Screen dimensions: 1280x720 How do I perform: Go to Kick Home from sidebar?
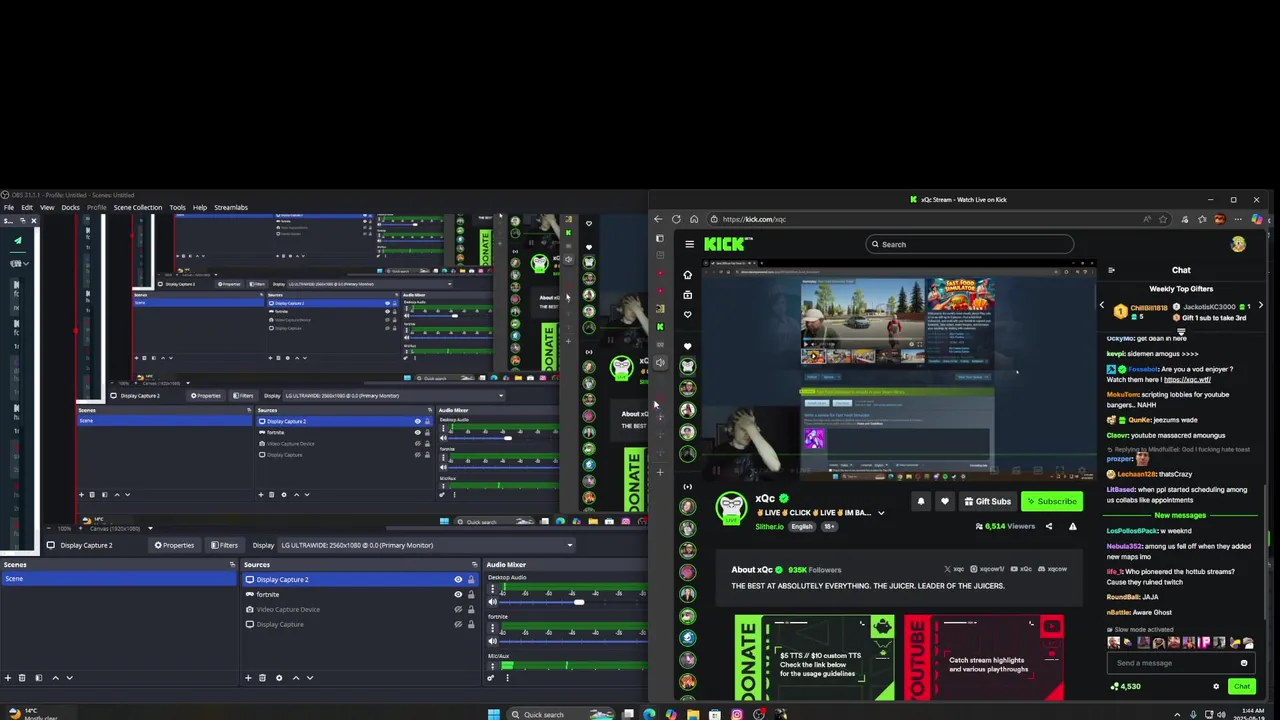687,275
